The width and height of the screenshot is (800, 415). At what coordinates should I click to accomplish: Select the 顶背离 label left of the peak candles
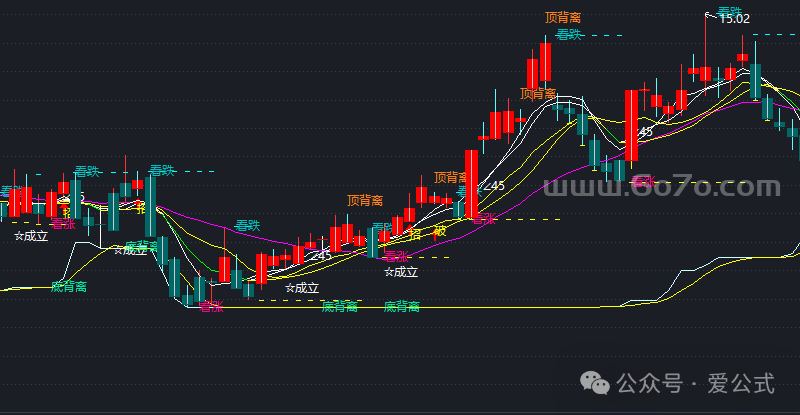538,94
